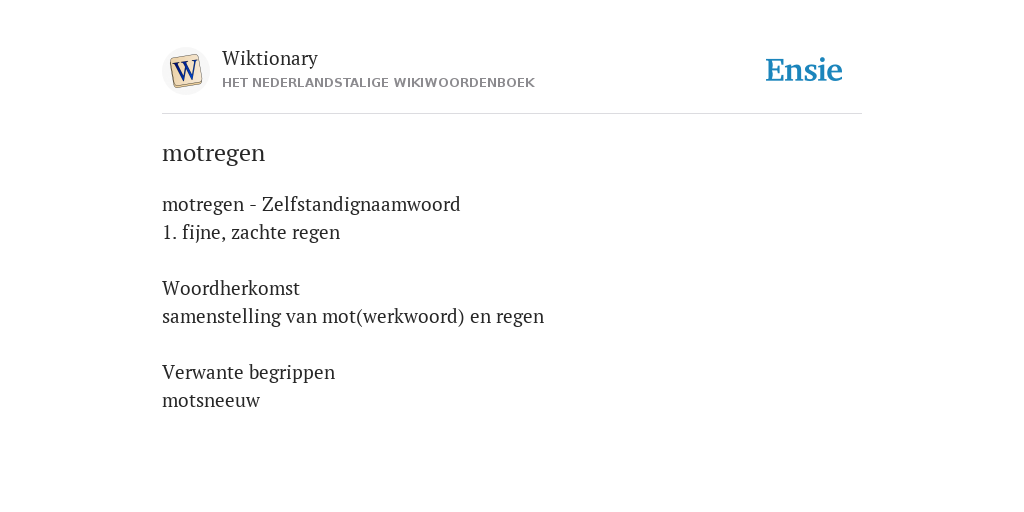This screenshot has width=1024, height=512.
Task: Click the horizontal divider under the header
Action: tap(512, 114)
